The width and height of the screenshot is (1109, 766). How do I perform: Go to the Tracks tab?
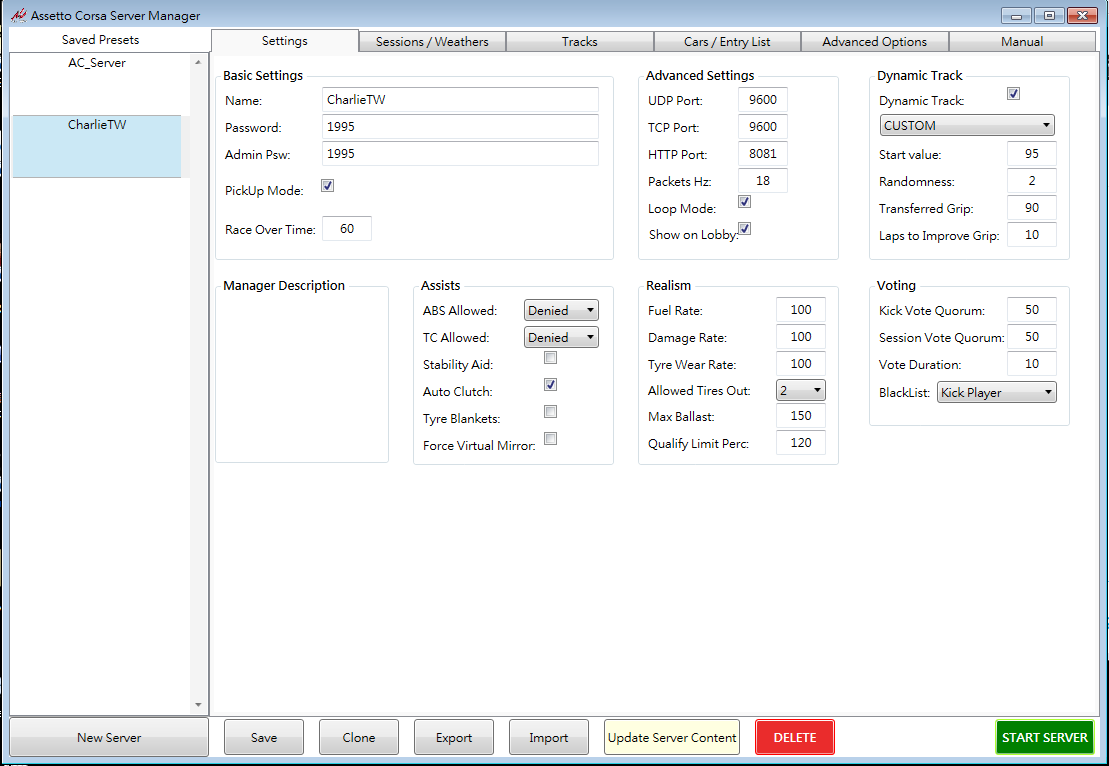(x=579, y=42)
